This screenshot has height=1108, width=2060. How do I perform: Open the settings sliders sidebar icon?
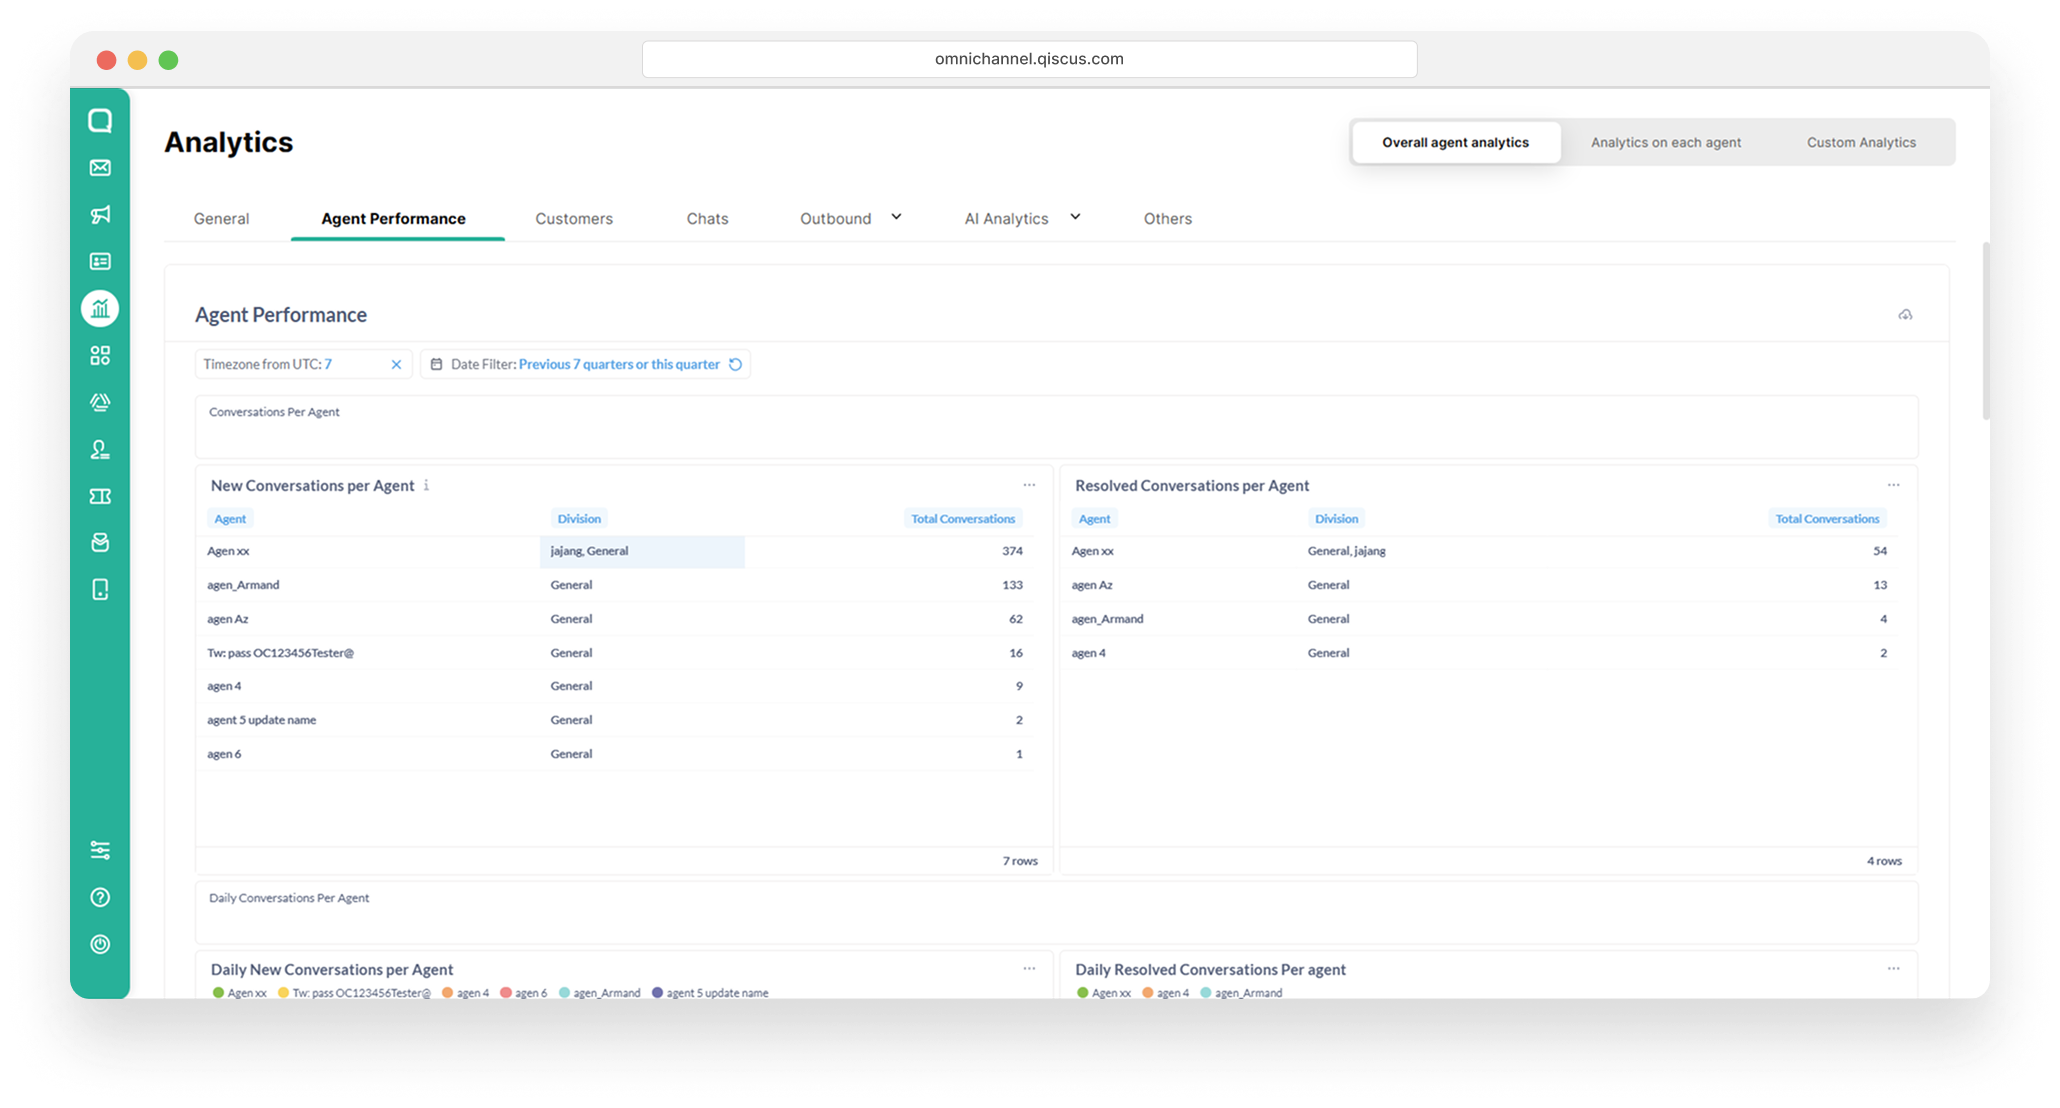point(100,850)
